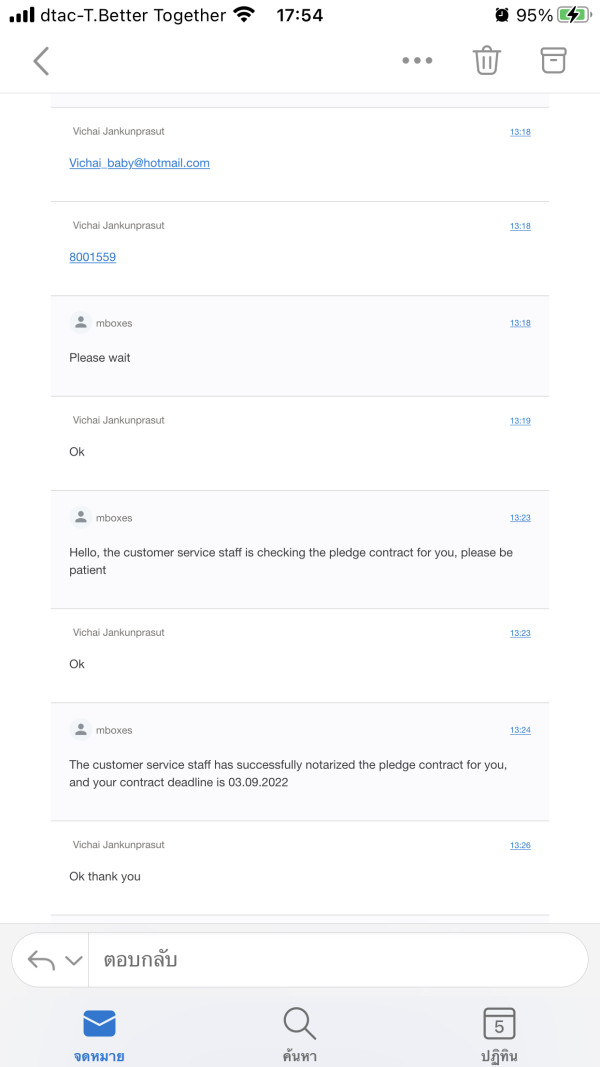Delete email with the trash icon
600x1067 pixels.
pyautogui.click(x=486, y=61)
